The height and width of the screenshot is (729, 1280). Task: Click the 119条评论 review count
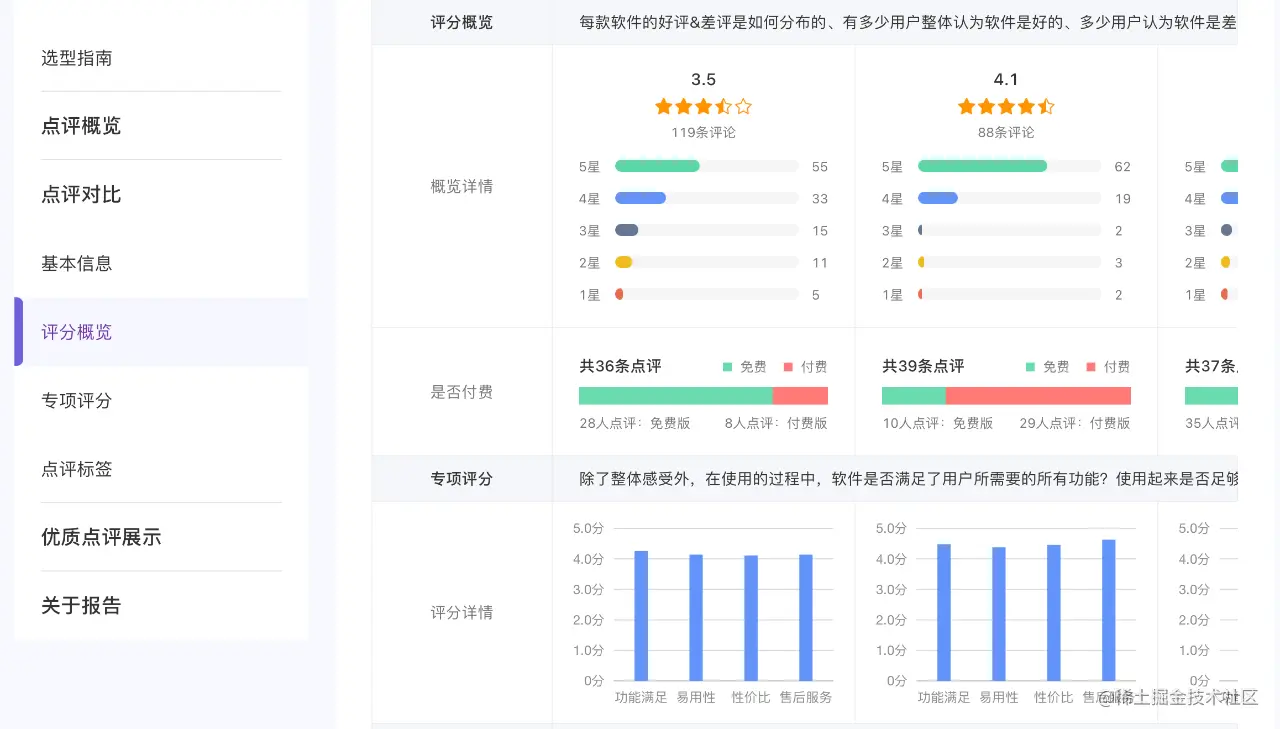point(703,132)
